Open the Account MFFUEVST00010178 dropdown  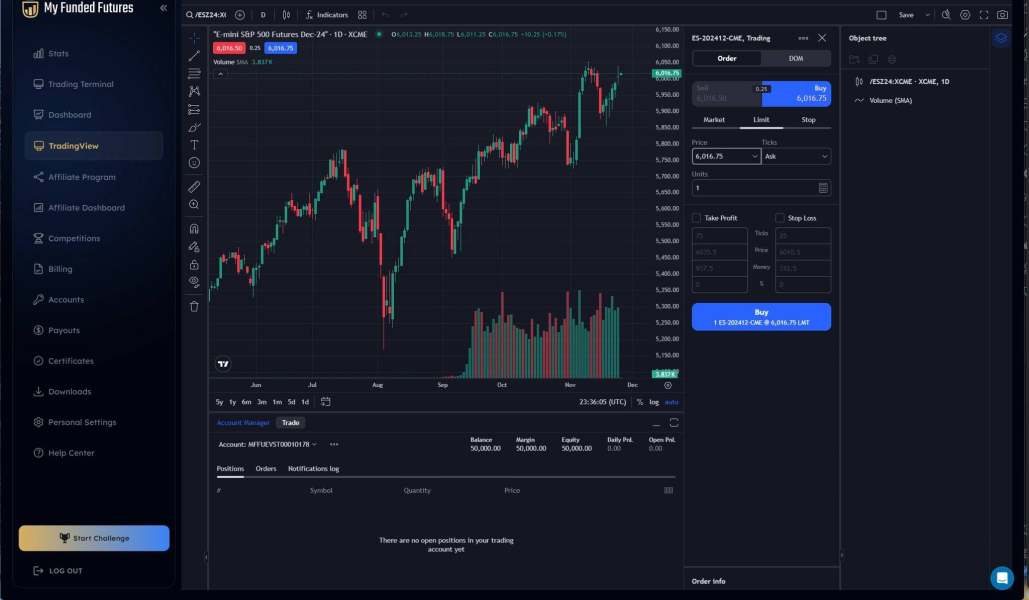point(268,444)
